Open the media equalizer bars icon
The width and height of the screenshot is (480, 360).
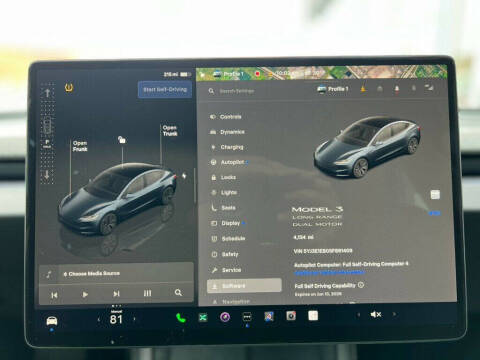pyautogui.click(x=147, y=293)
